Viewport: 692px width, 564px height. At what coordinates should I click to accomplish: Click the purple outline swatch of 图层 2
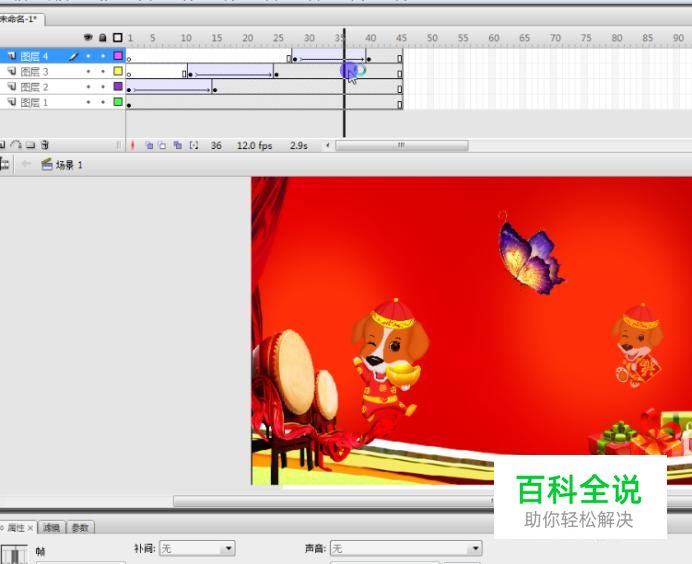coord(117,86)
